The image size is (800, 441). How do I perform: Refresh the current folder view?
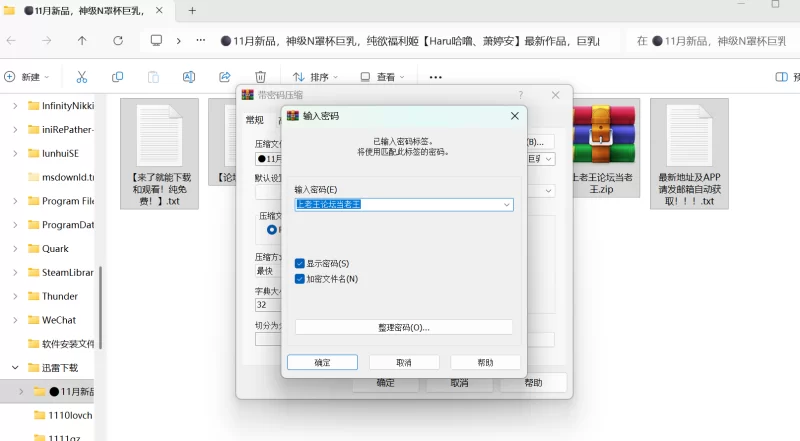click(x=118, y=41)
